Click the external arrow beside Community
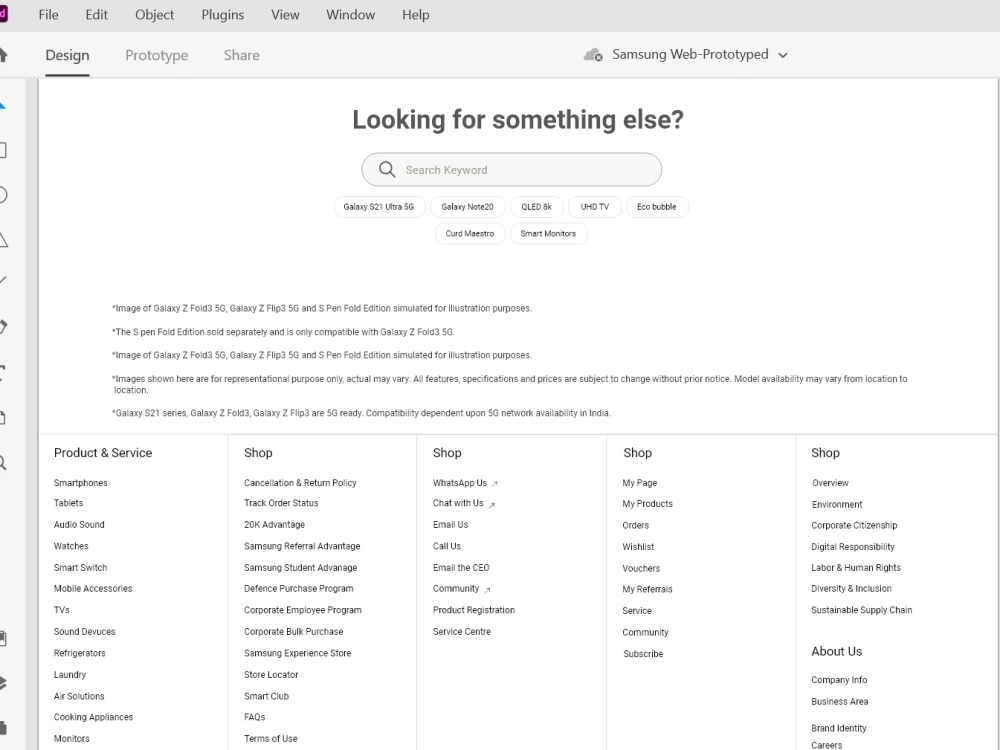1000x750 pixels. 487,589
